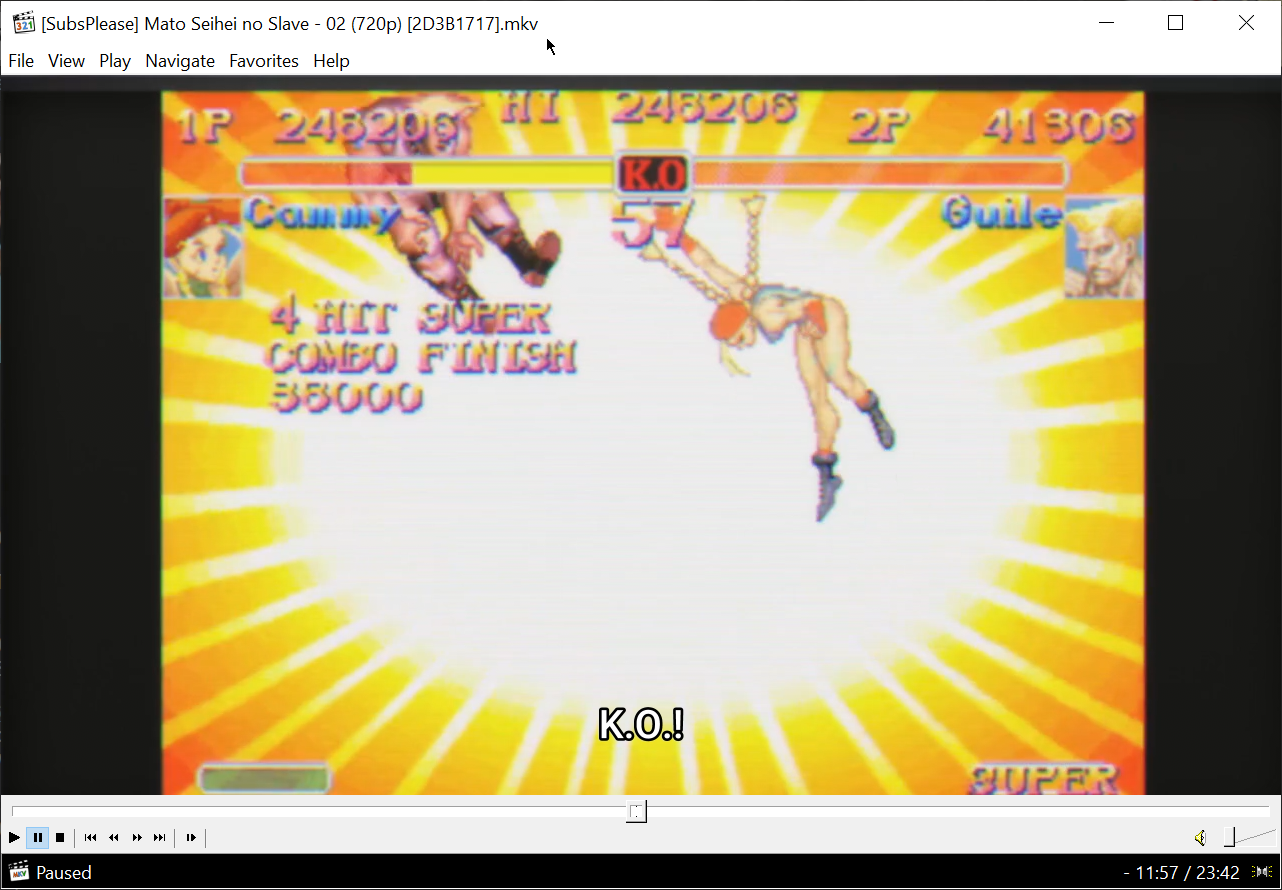Increase playback speed (fast-forward) button
This screenshot has height=890, width=1282.
tap(137, 838)
